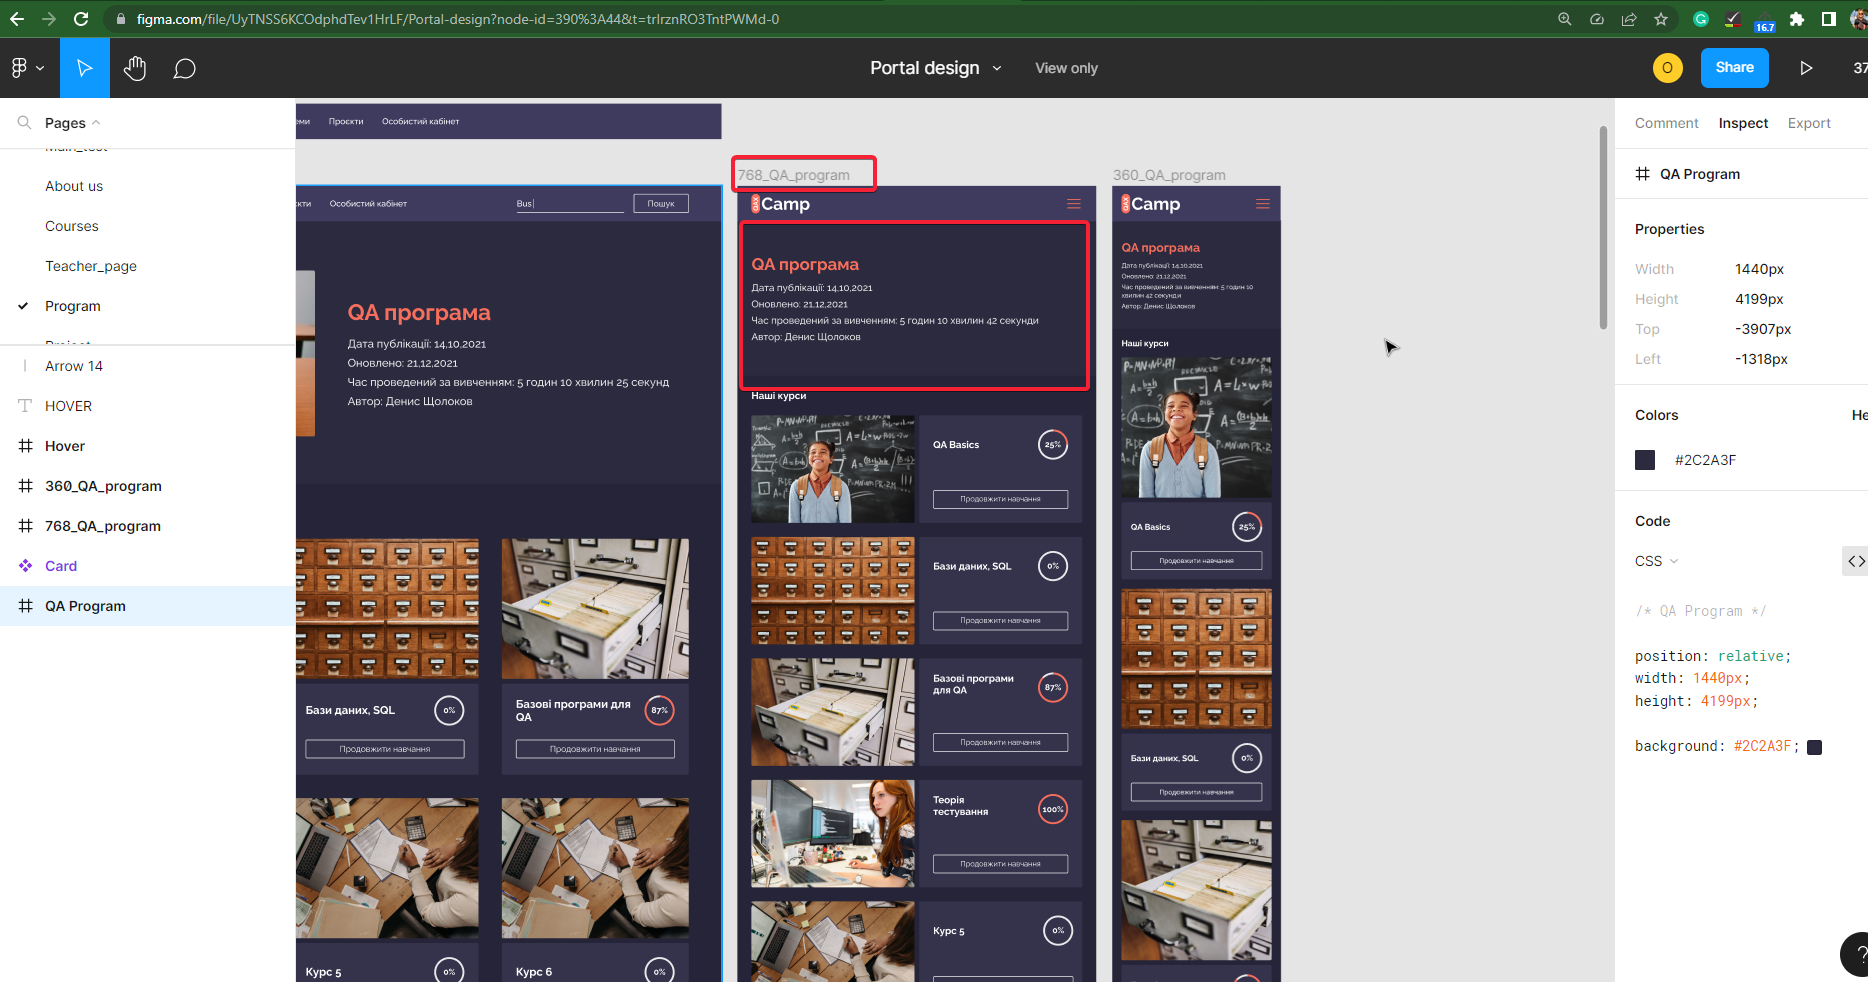Click the Share button
1868x982 pixels.
1734,68
